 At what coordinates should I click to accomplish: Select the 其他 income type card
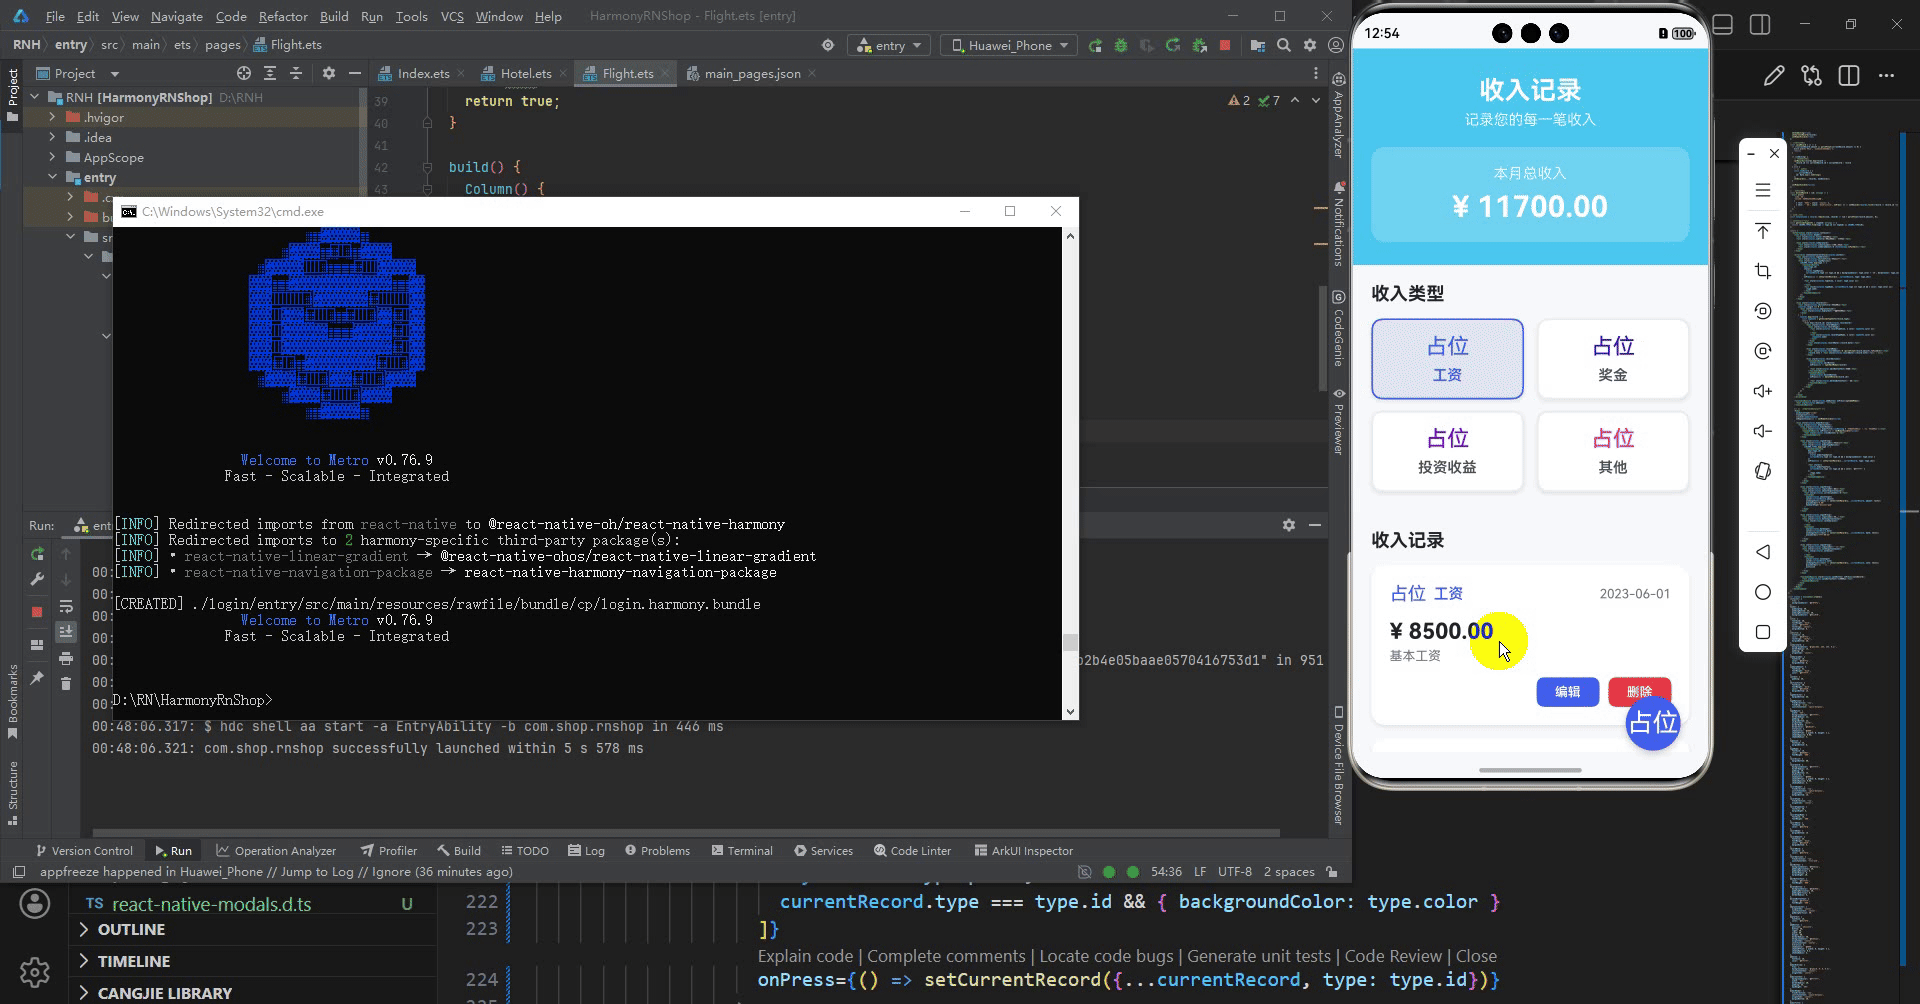click(x=1613, y=451)
